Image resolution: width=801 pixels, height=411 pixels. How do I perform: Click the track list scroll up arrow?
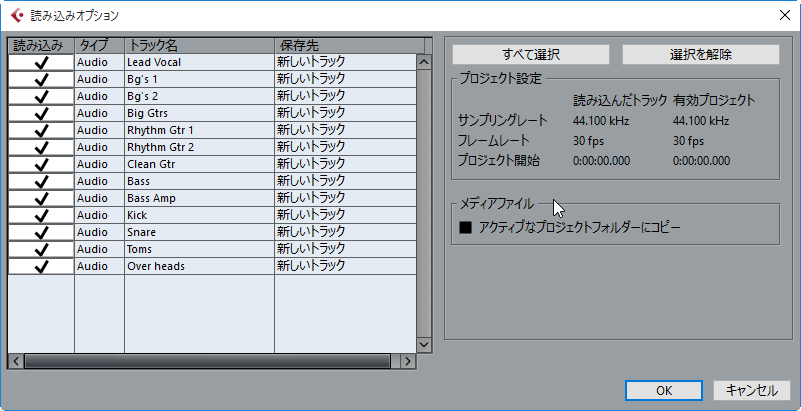click(x=424, y=62)
